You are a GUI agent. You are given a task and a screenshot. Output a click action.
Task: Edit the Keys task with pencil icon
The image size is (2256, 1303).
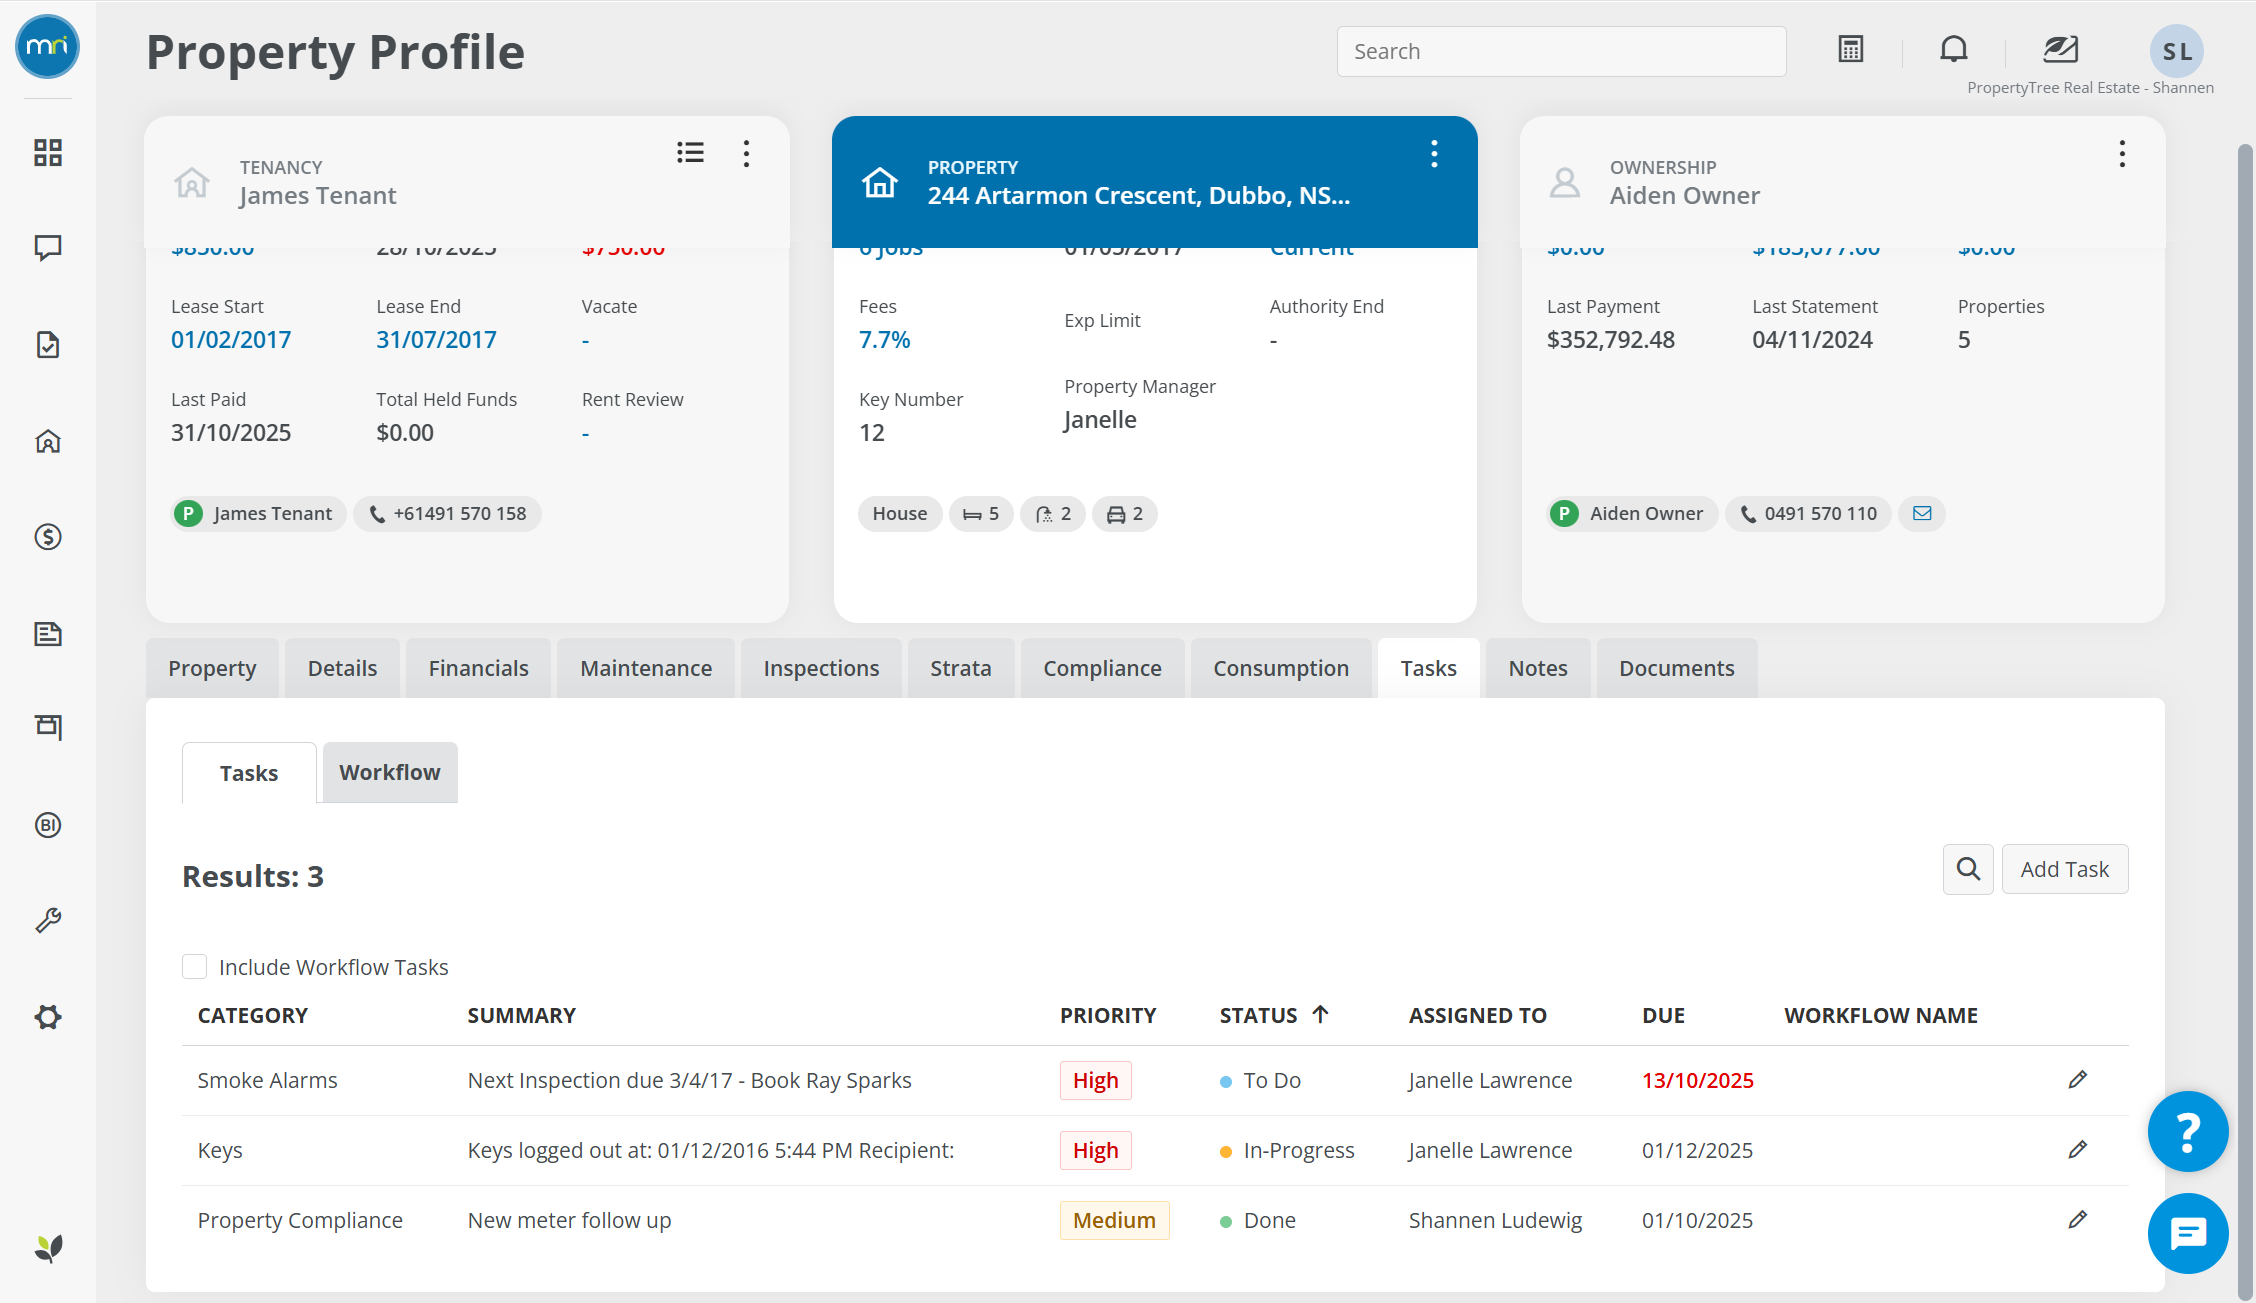point(2078,1150)
